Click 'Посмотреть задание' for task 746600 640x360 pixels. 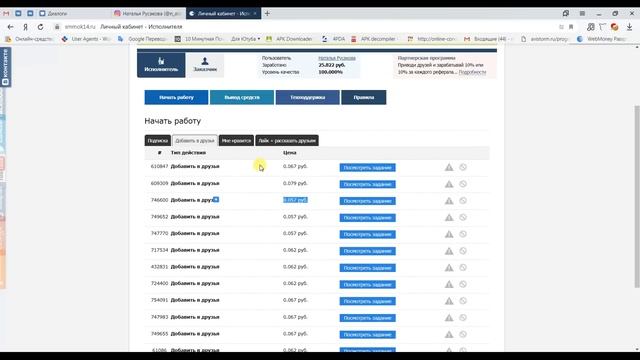(x=367, y=201)
